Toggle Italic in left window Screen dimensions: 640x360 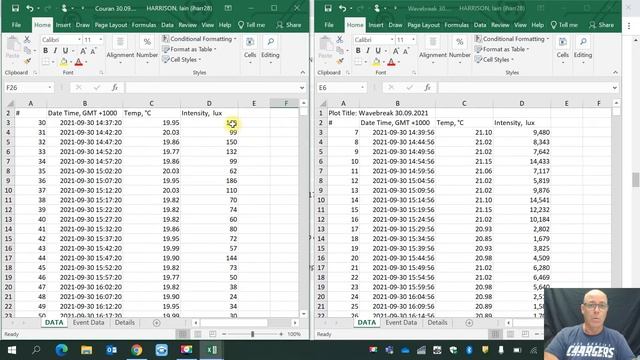pos(55,51)
